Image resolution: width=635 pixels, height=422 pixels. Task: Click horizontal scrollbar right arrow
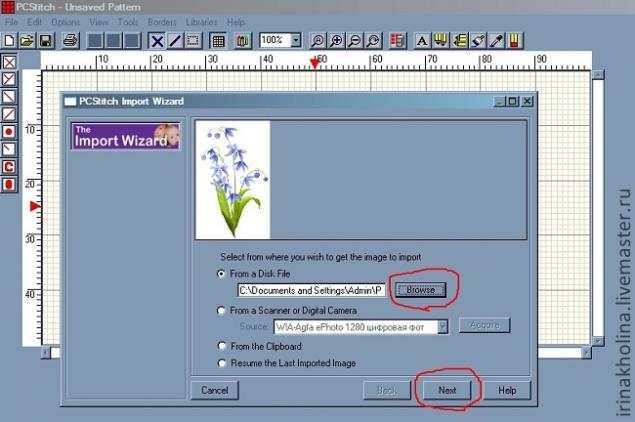(x=586, y=353)
